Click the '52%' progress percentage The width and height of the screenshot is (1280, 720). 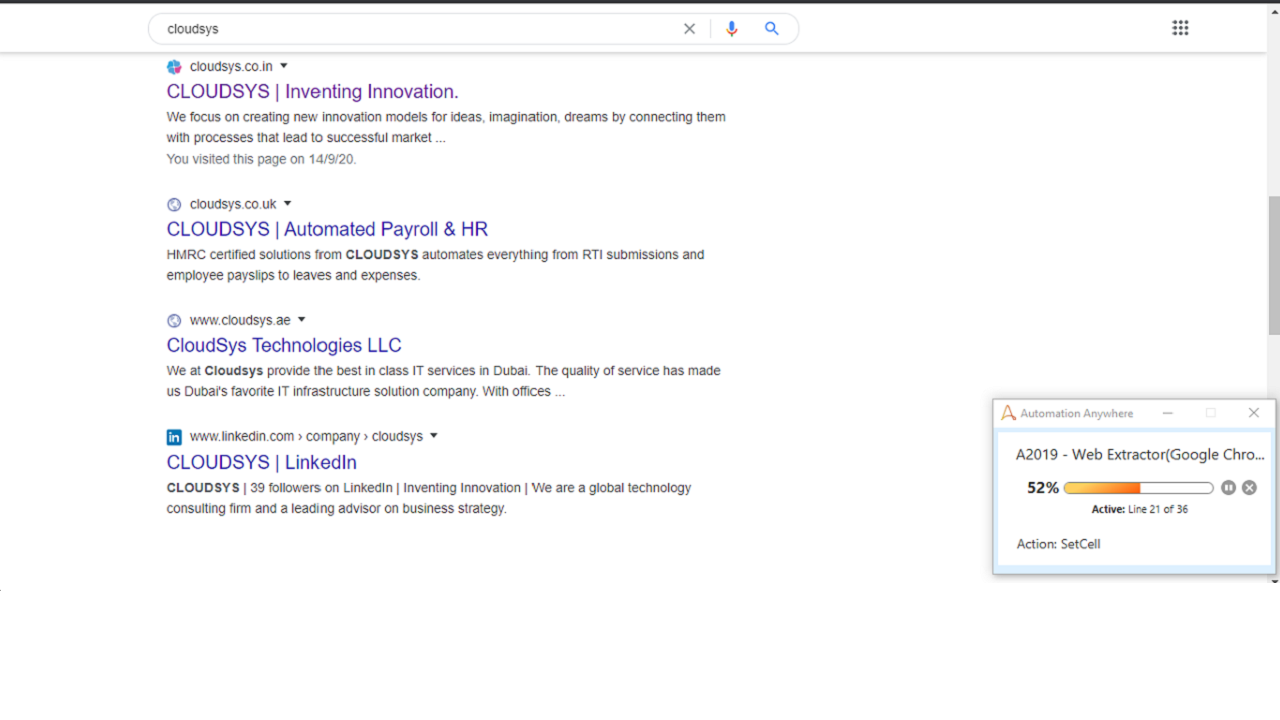(1043, 488)
